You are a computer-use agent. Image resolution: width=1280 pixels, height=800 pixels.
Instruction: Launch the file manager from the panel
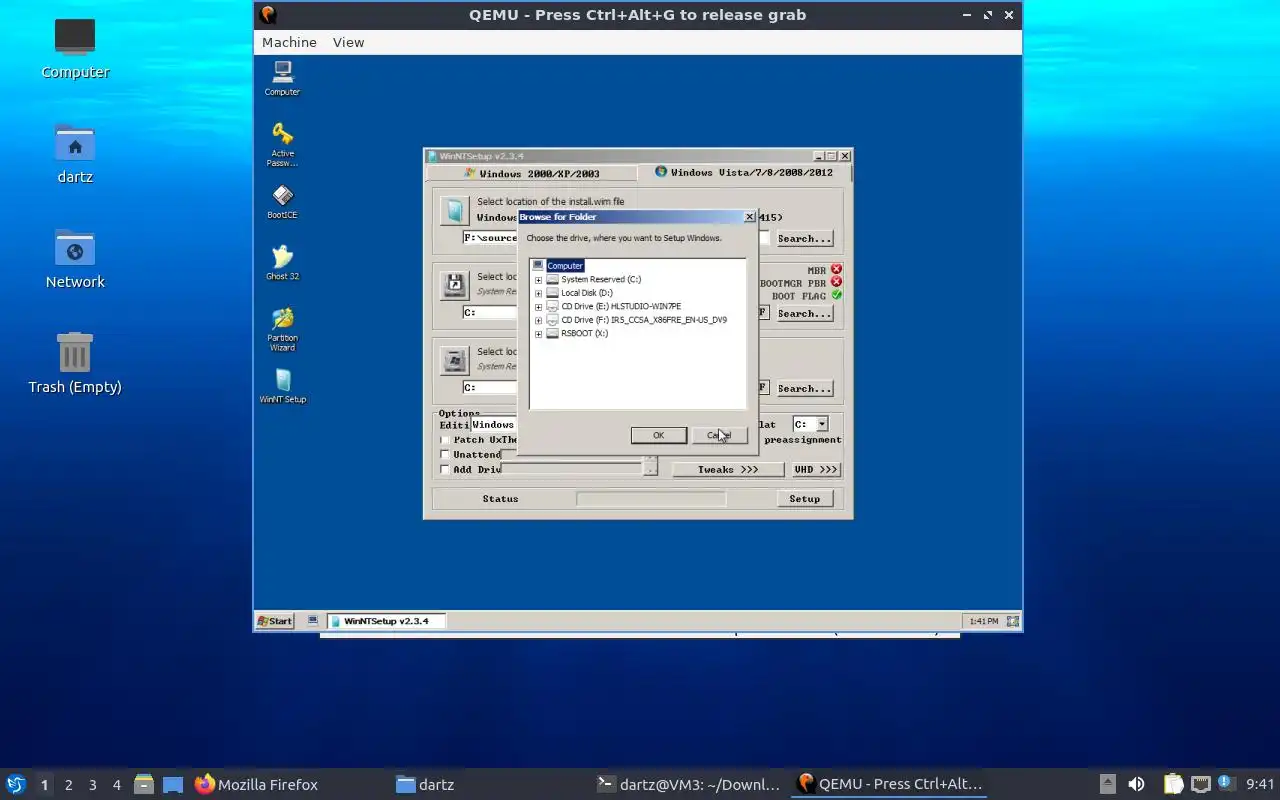point(143,784)
